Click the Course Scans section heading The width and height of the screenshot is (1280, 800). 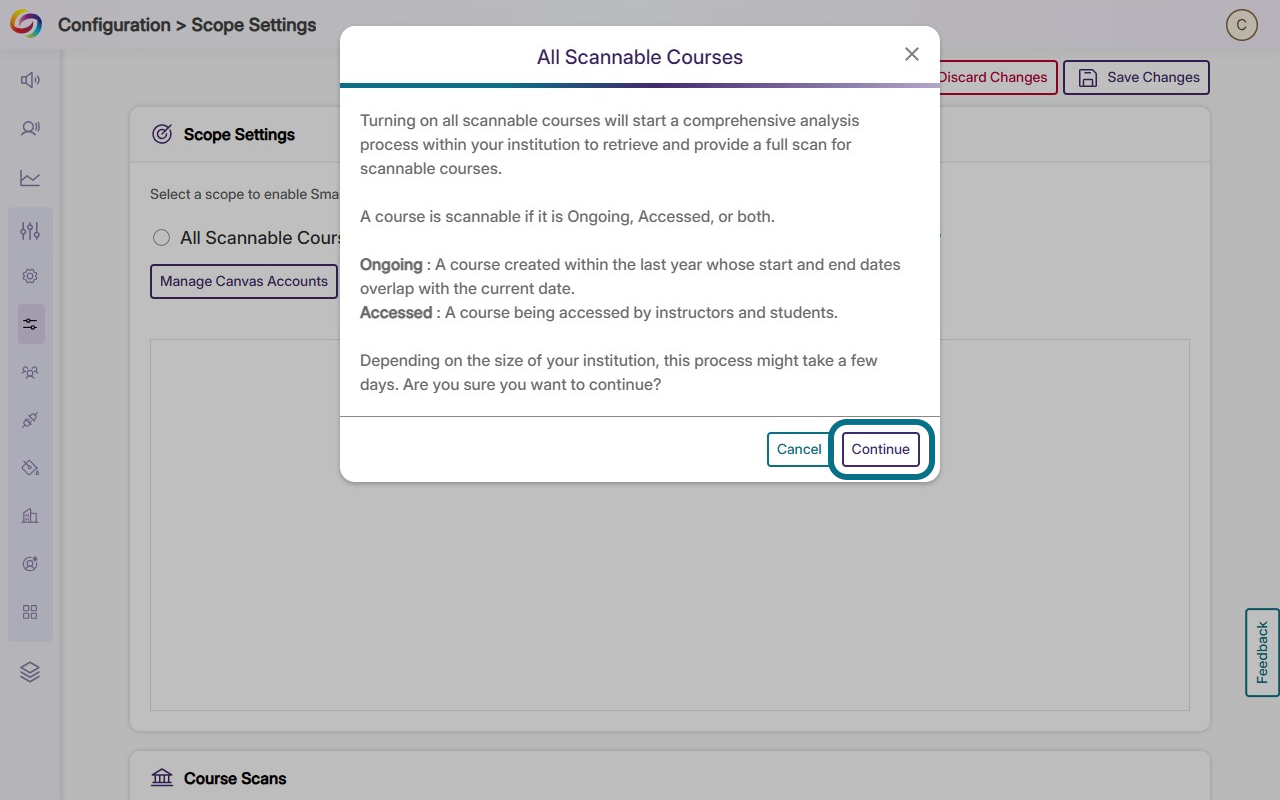(235, 778)
